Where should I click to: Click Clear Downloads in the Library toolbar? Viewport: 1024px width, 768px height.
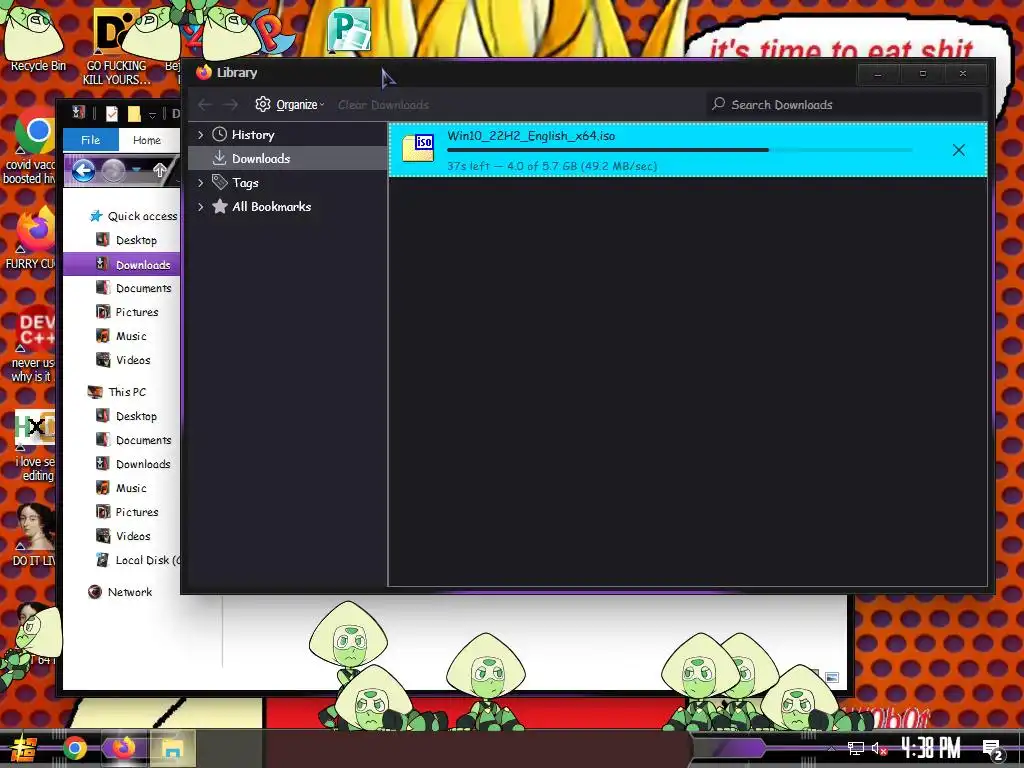[383, 105]
